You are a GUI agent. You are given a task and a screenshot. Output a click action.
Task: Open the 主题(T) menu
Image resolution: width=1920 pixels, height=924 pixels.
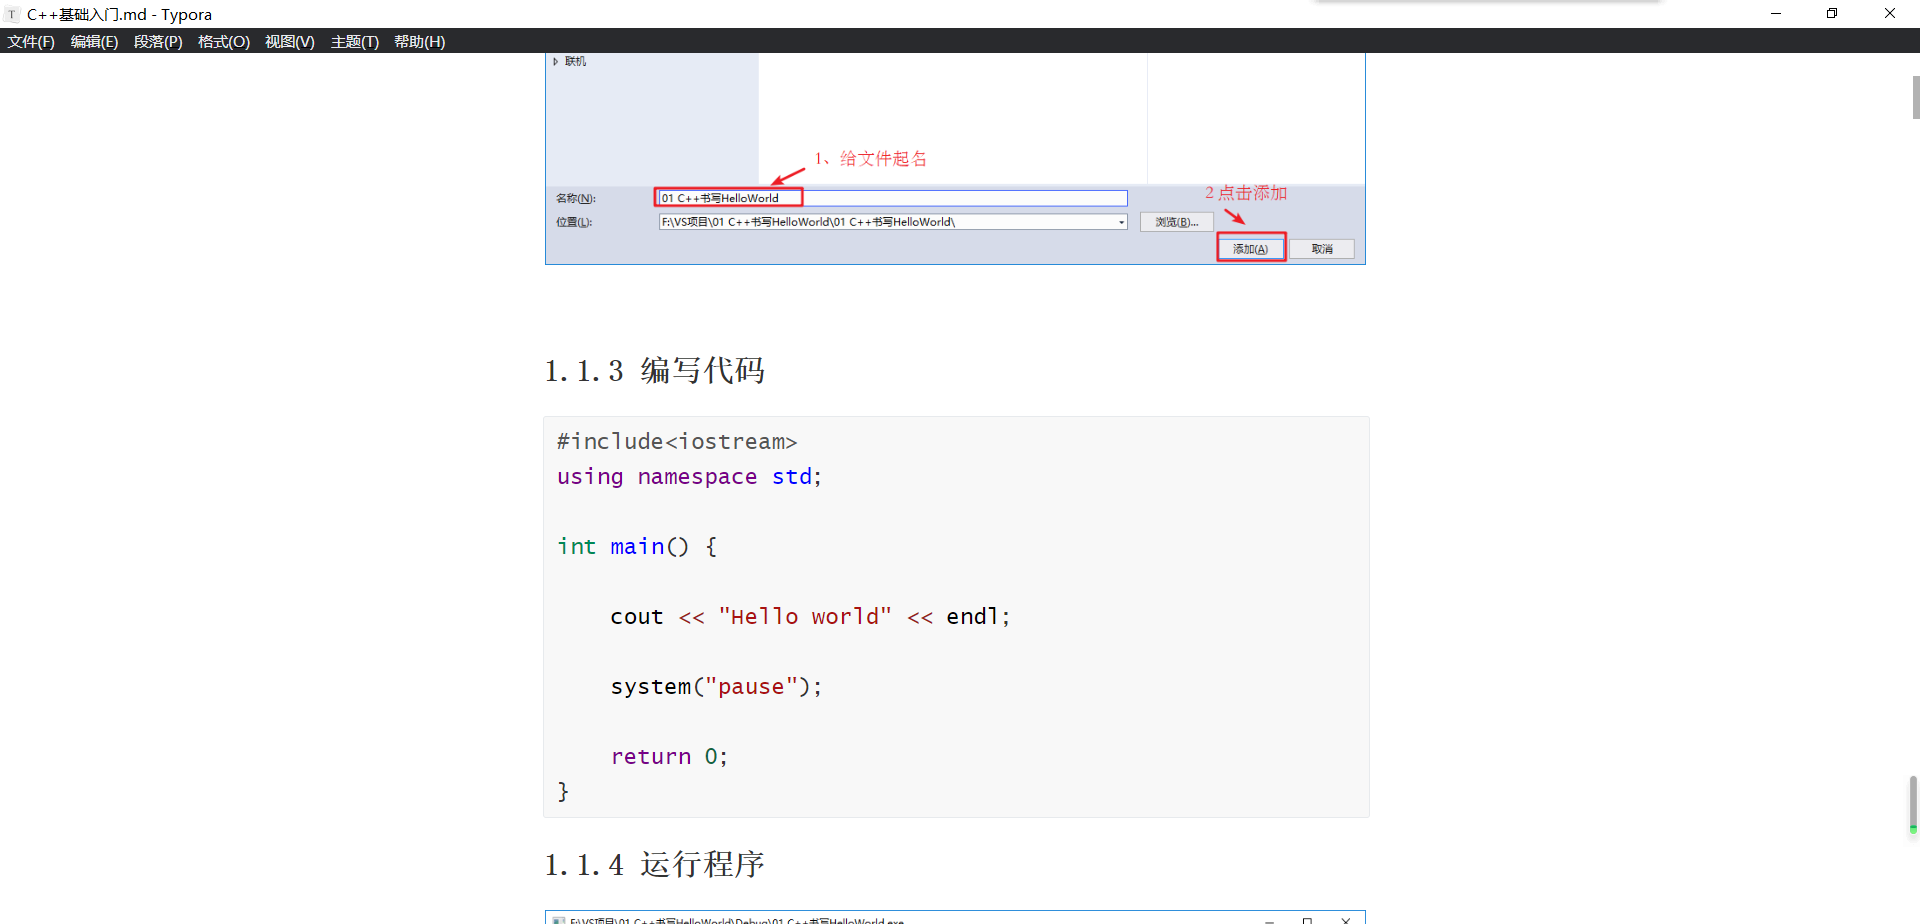[354, 42]
